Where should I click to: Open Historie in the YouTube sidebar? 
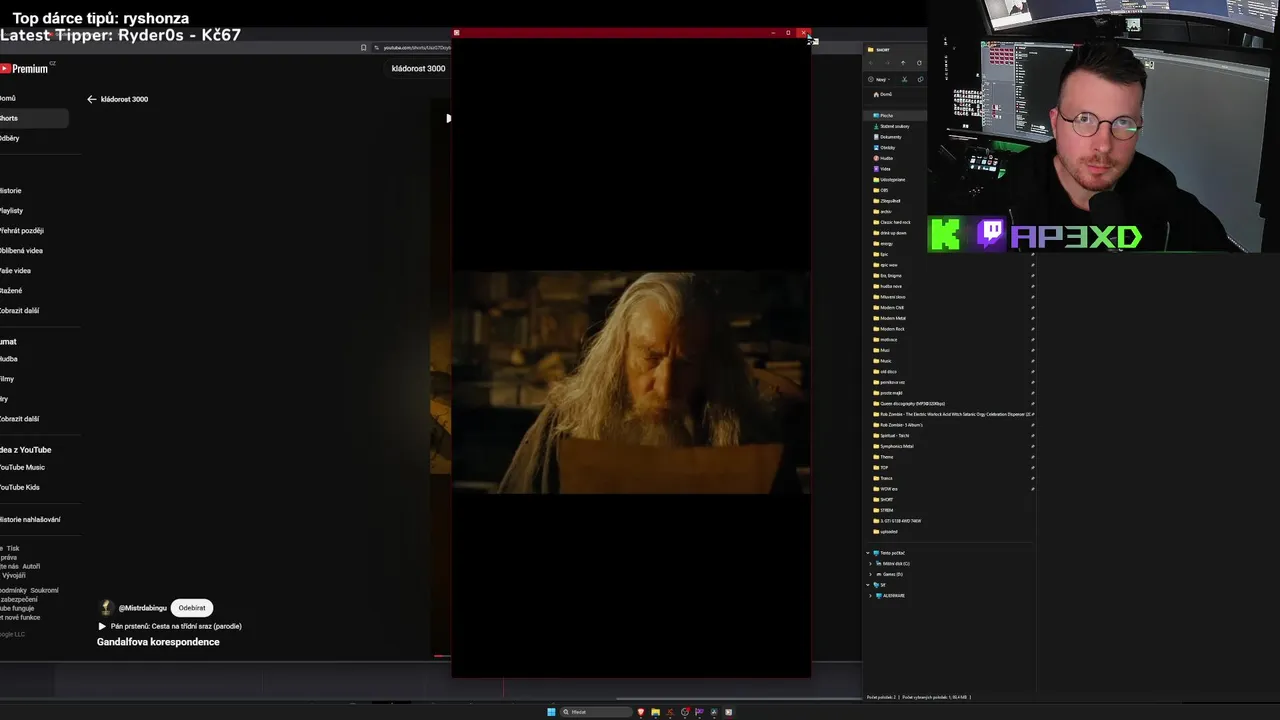[11, 190]
